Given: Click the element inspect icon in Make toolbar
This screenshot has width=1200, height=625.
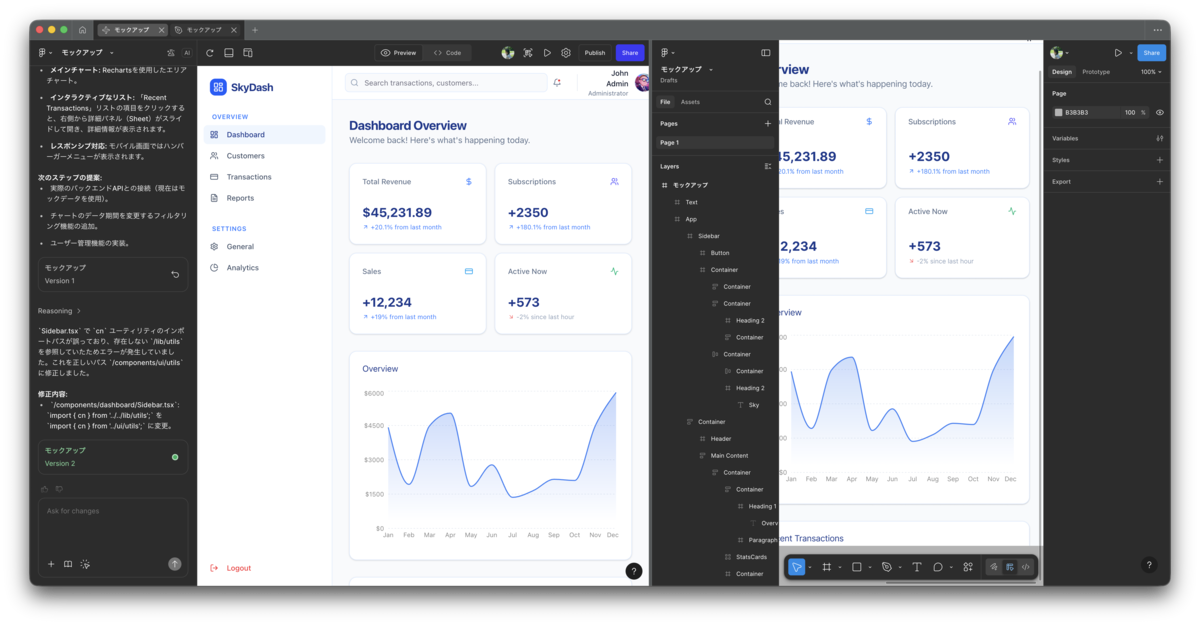Looking at the screenshot, I should 528,53.
